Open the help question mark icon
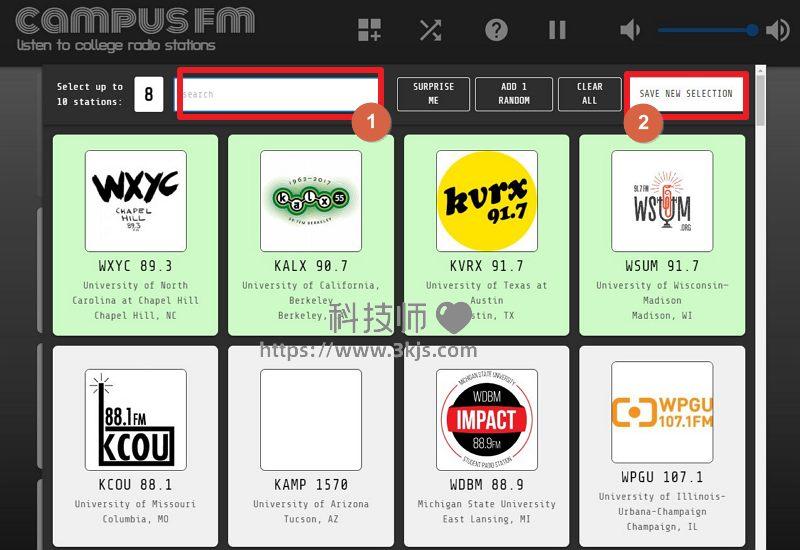The image size is (800, 550). [496, 30]
